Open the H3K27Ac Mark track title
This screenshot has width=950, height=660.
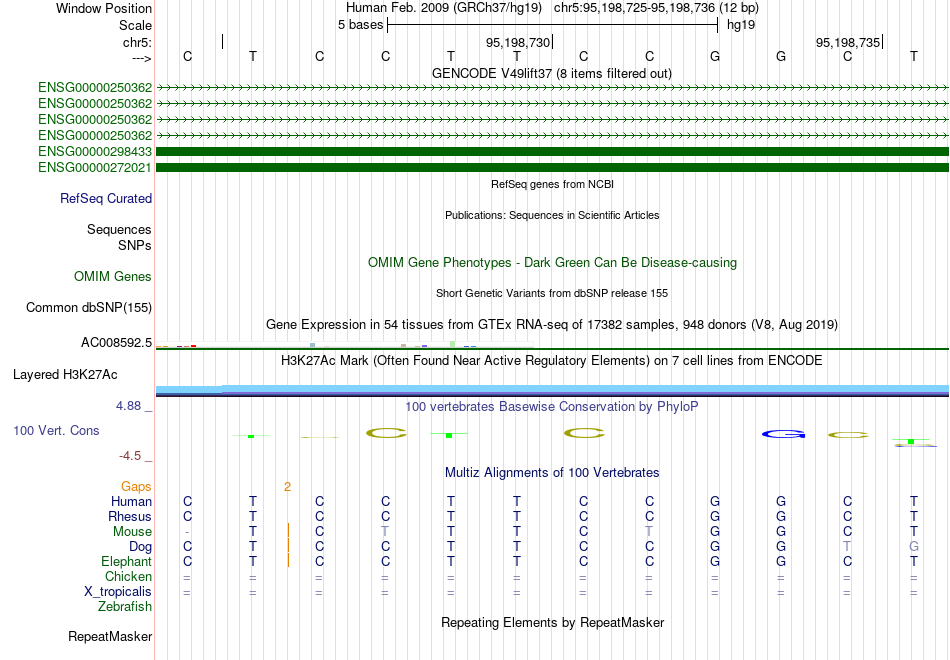552,361
